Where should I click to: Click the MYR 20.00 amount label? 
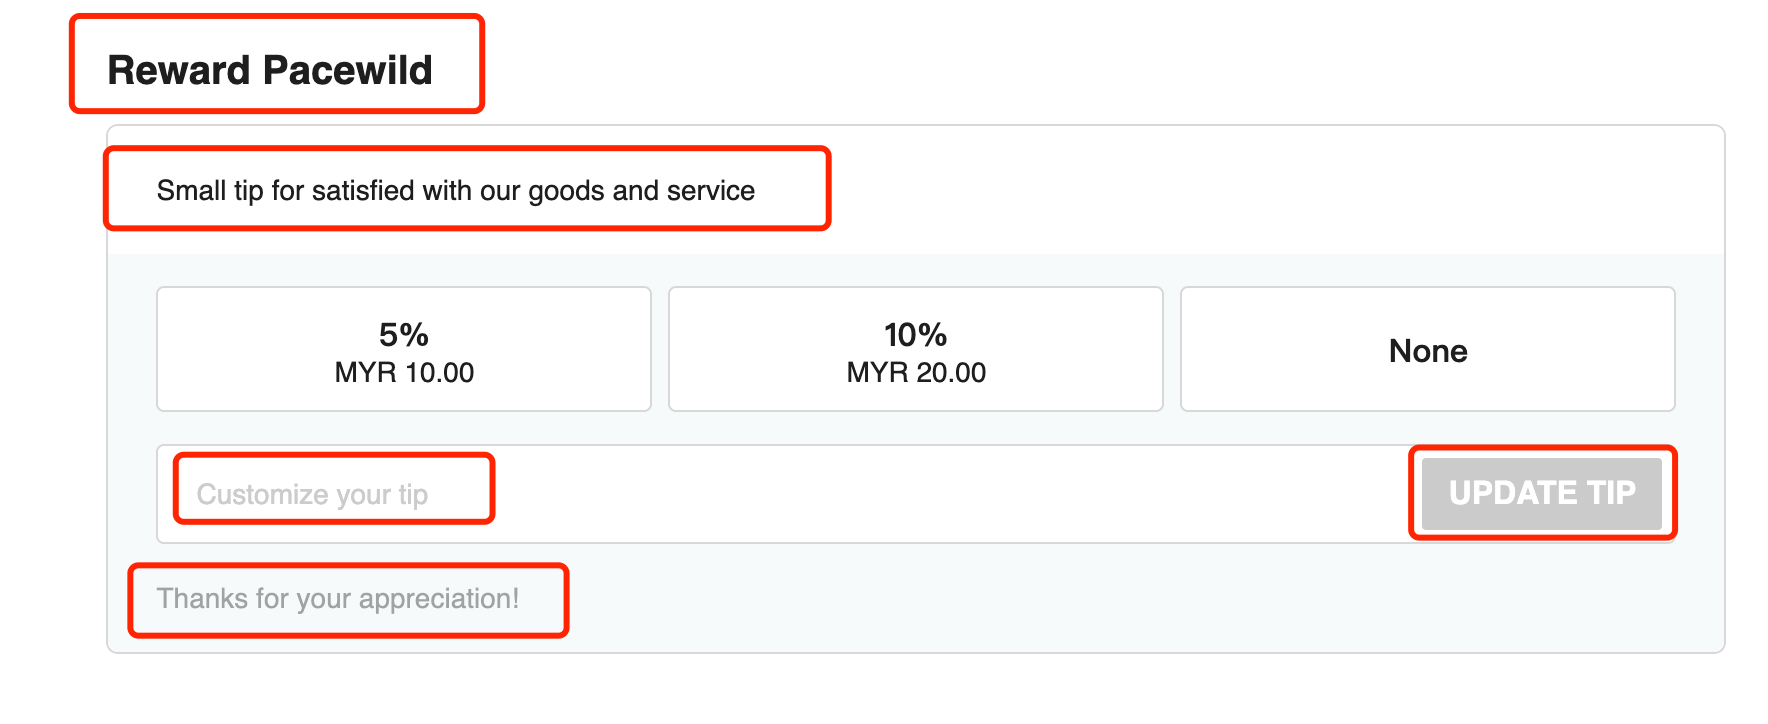[x=916, y=373]
